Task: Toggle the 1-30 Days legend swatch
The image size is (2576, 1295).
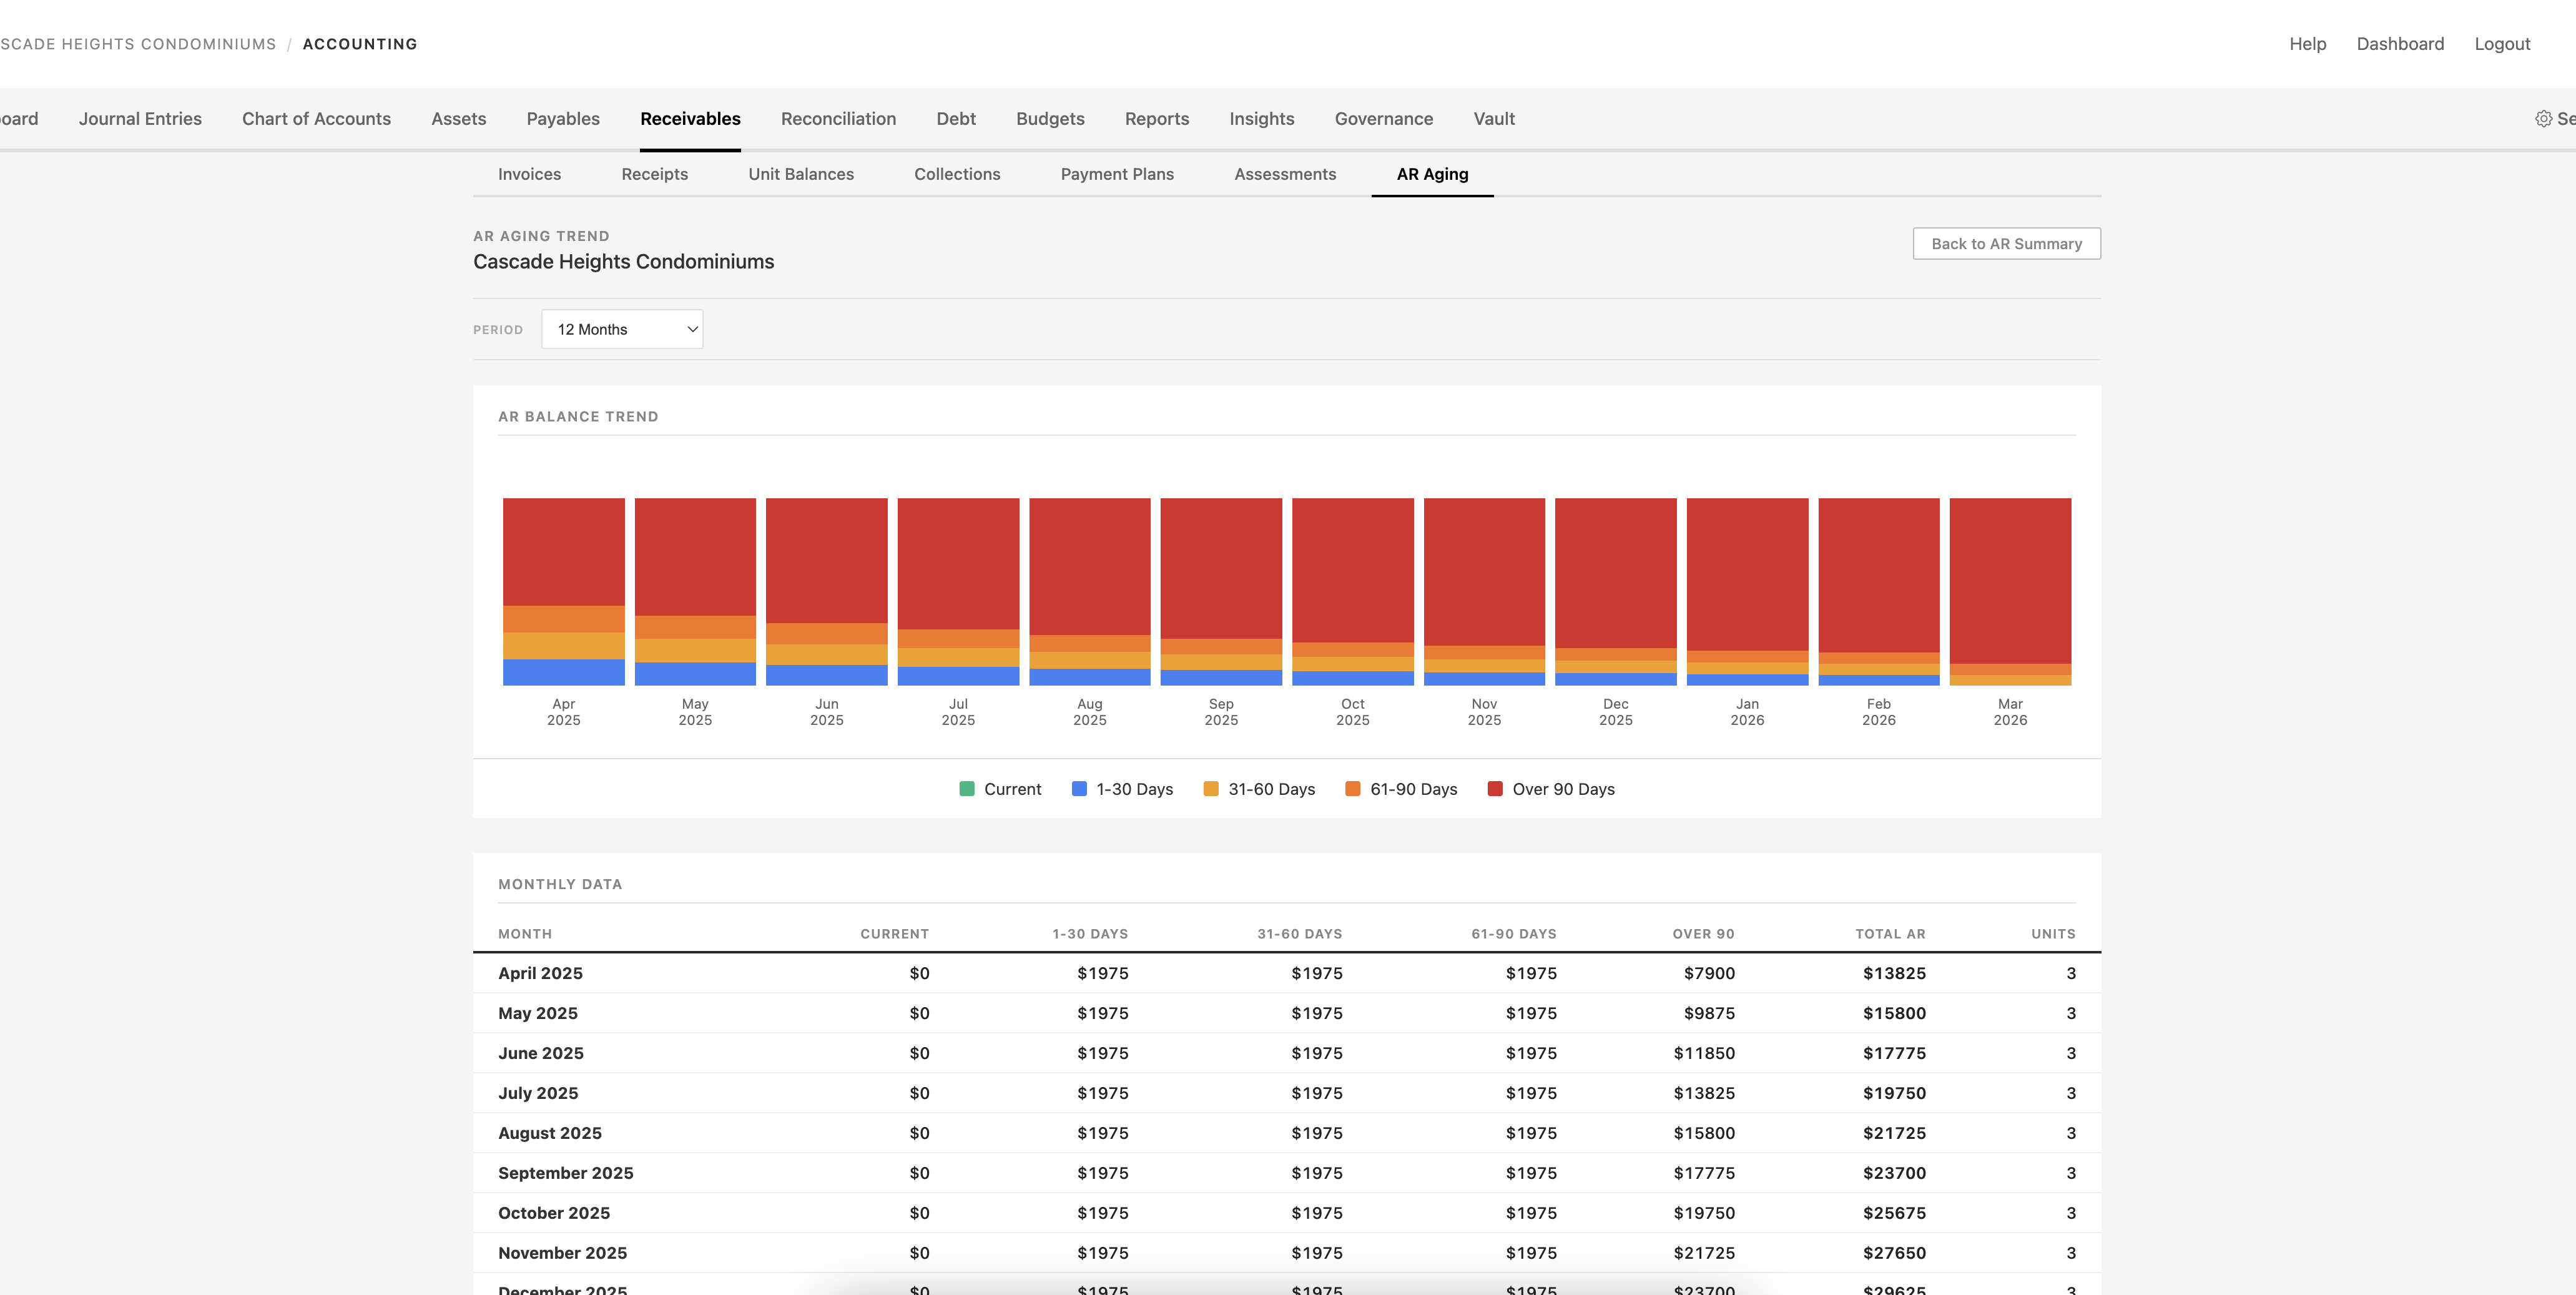Action: pos(1079,789)
